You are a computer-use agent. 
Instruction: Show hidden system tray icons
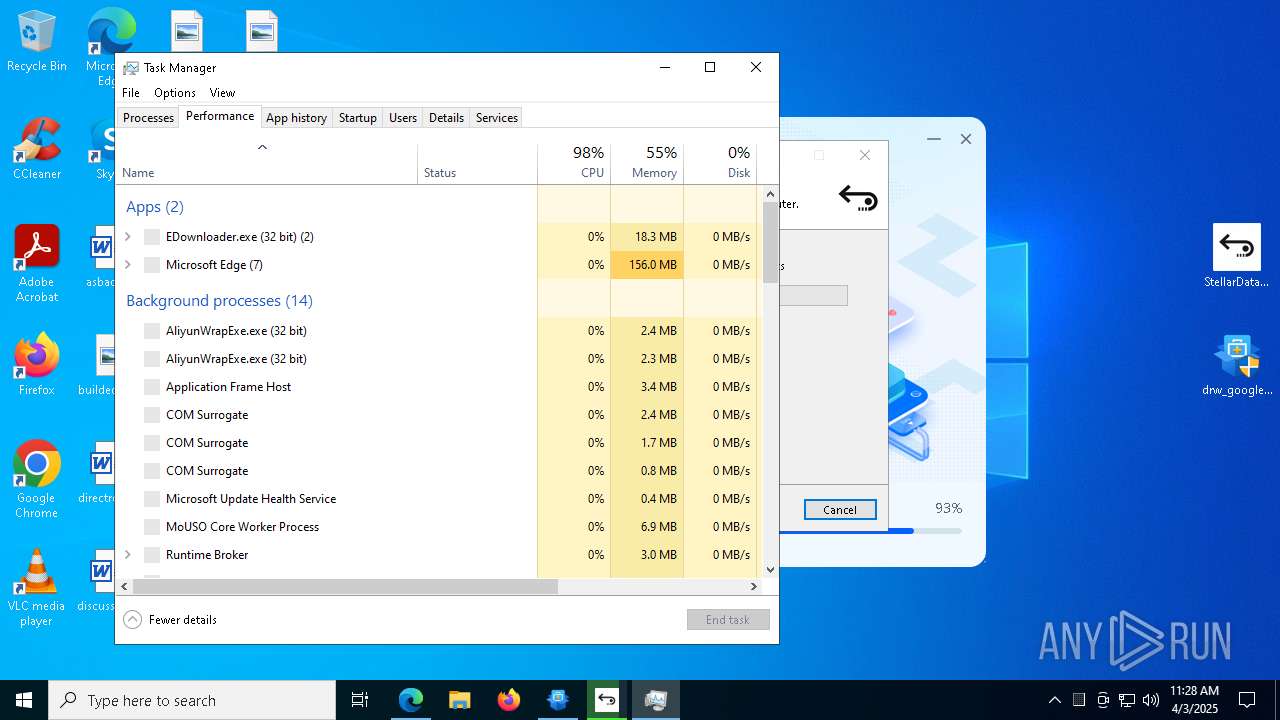tap(1054, 700)
